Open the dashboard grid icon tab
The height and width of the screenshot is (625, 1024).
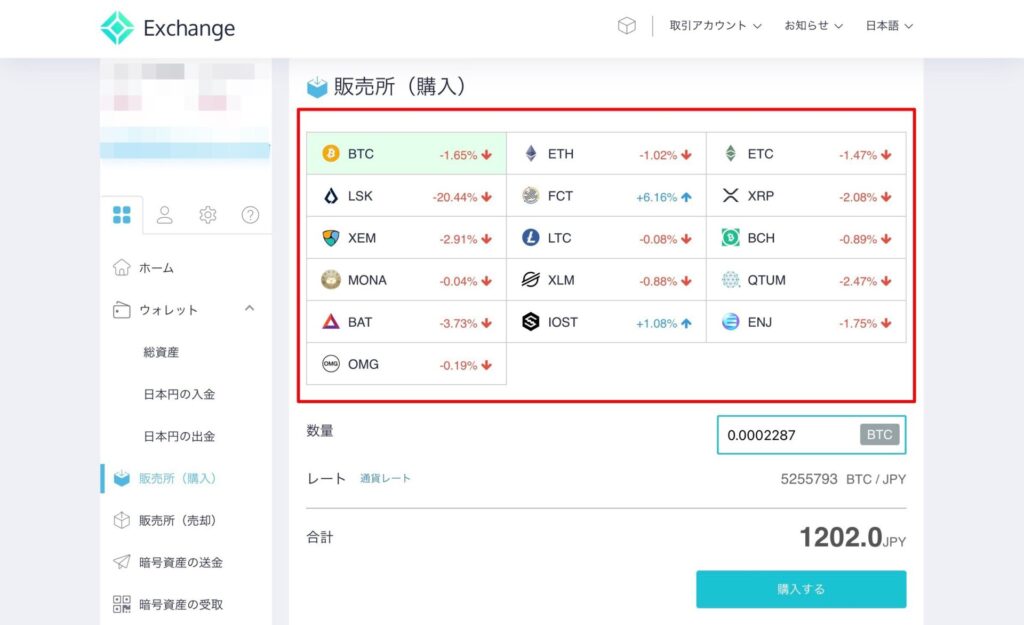(121, 215)
